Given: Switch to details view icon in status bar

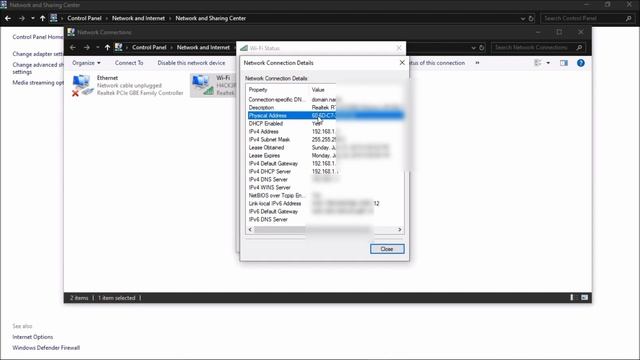Looking at the screenshot, I should [x=572, y=298].
